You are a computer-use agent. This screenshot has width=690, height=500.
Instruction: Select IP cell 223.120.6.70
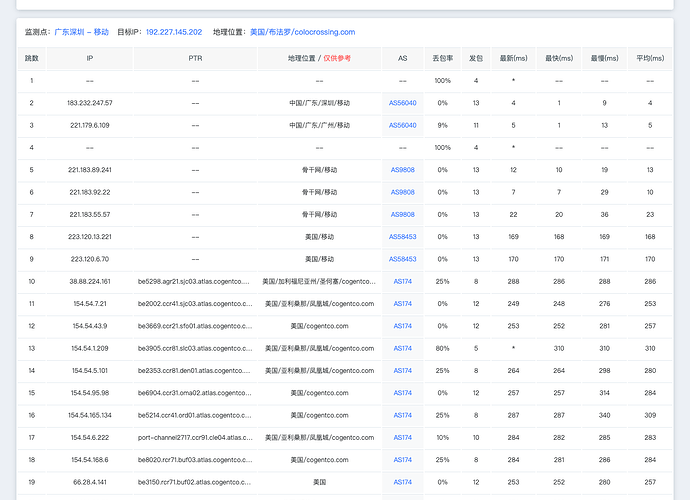coord(90,259)
